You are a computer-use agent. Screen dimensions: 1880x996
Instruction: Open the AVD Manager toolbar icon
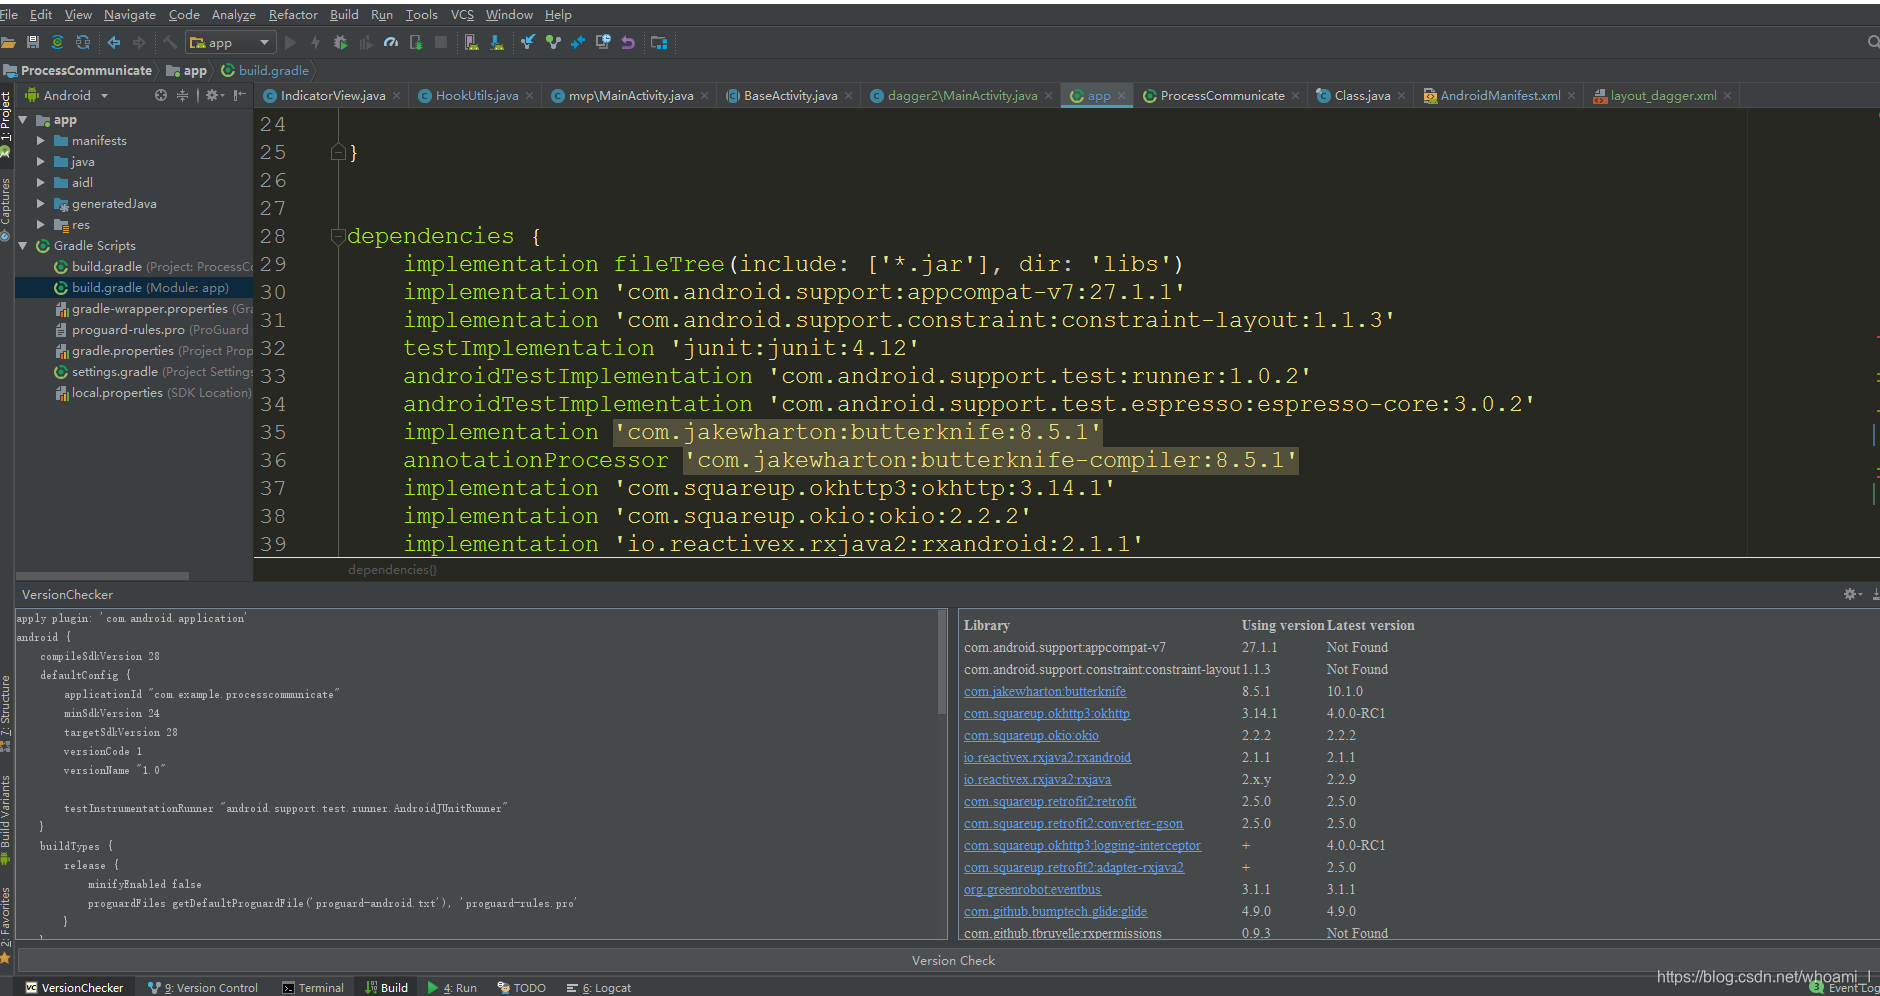(471, 42)
